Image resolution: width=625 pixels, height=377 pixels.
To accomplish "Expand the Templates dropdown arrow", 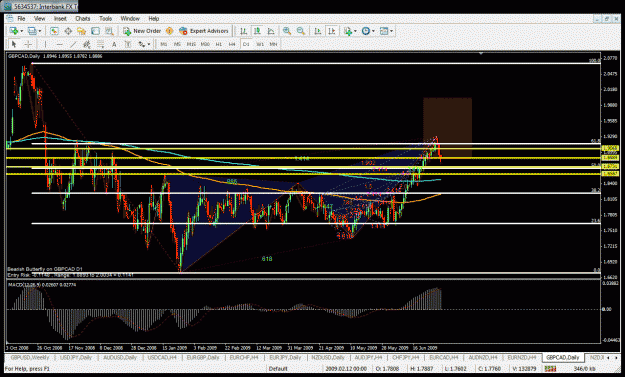I will point(391,31).
